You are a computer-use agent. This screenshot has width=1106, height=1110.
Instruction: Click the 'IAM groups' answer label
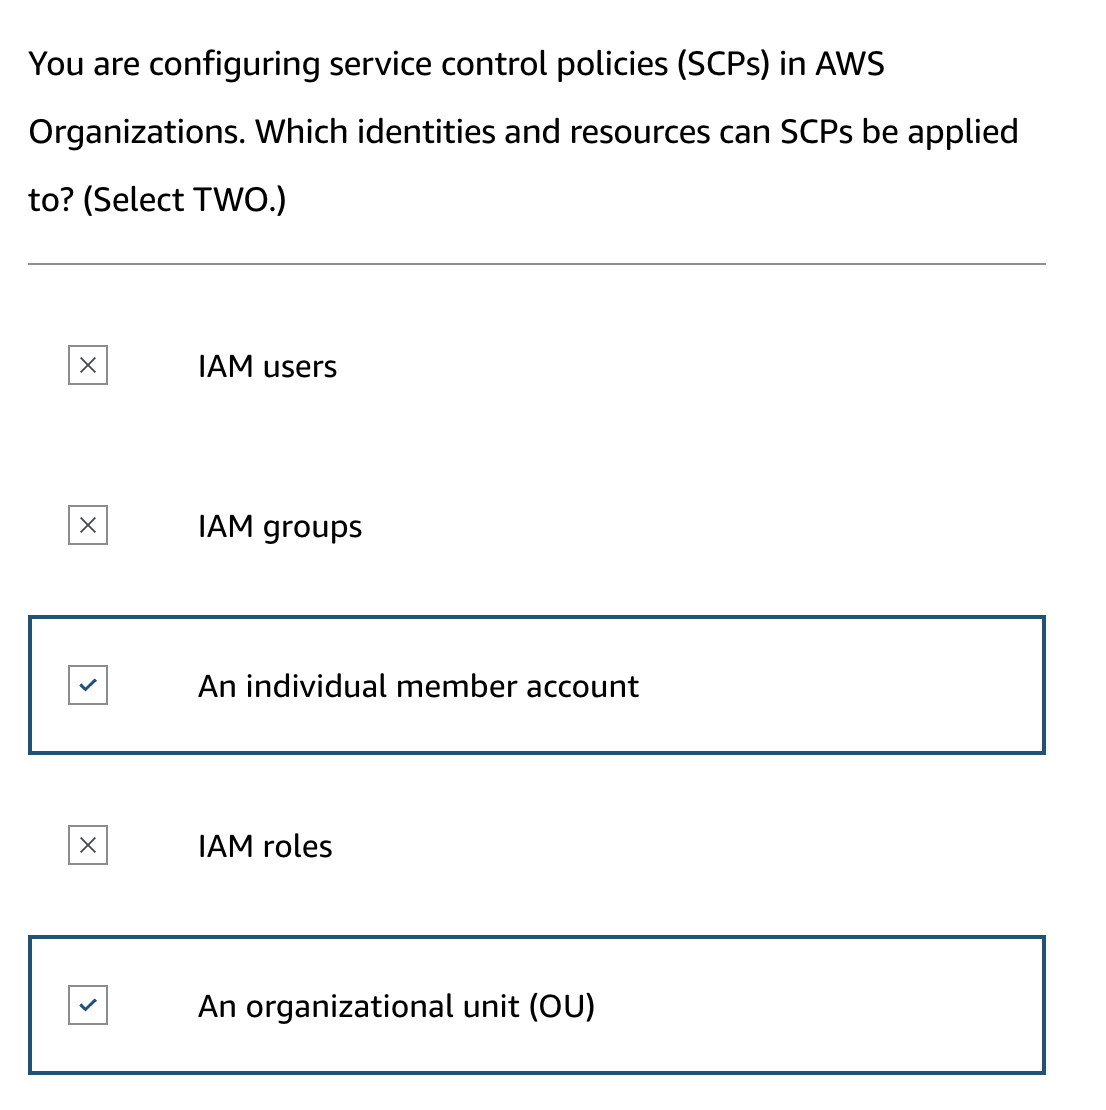[280, 527]
